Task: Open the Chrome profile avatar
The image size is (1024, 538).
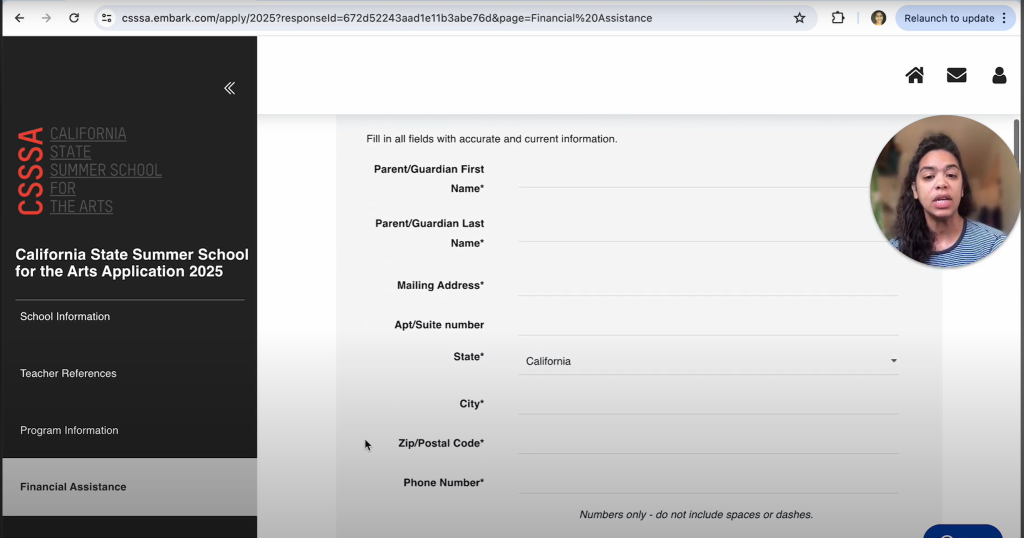Action: click(x=878, y=18)
